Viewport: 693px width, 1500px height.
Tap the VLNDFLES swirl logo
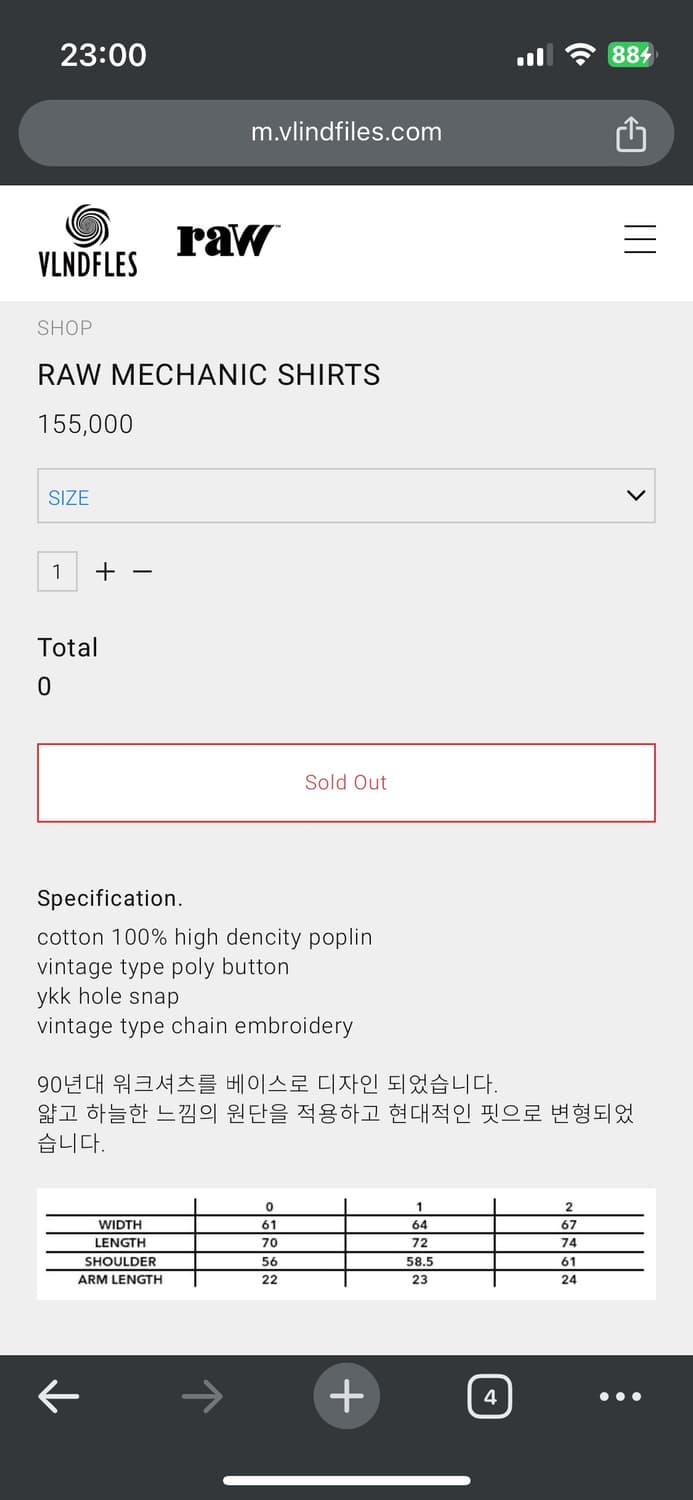tap(88, 240)
